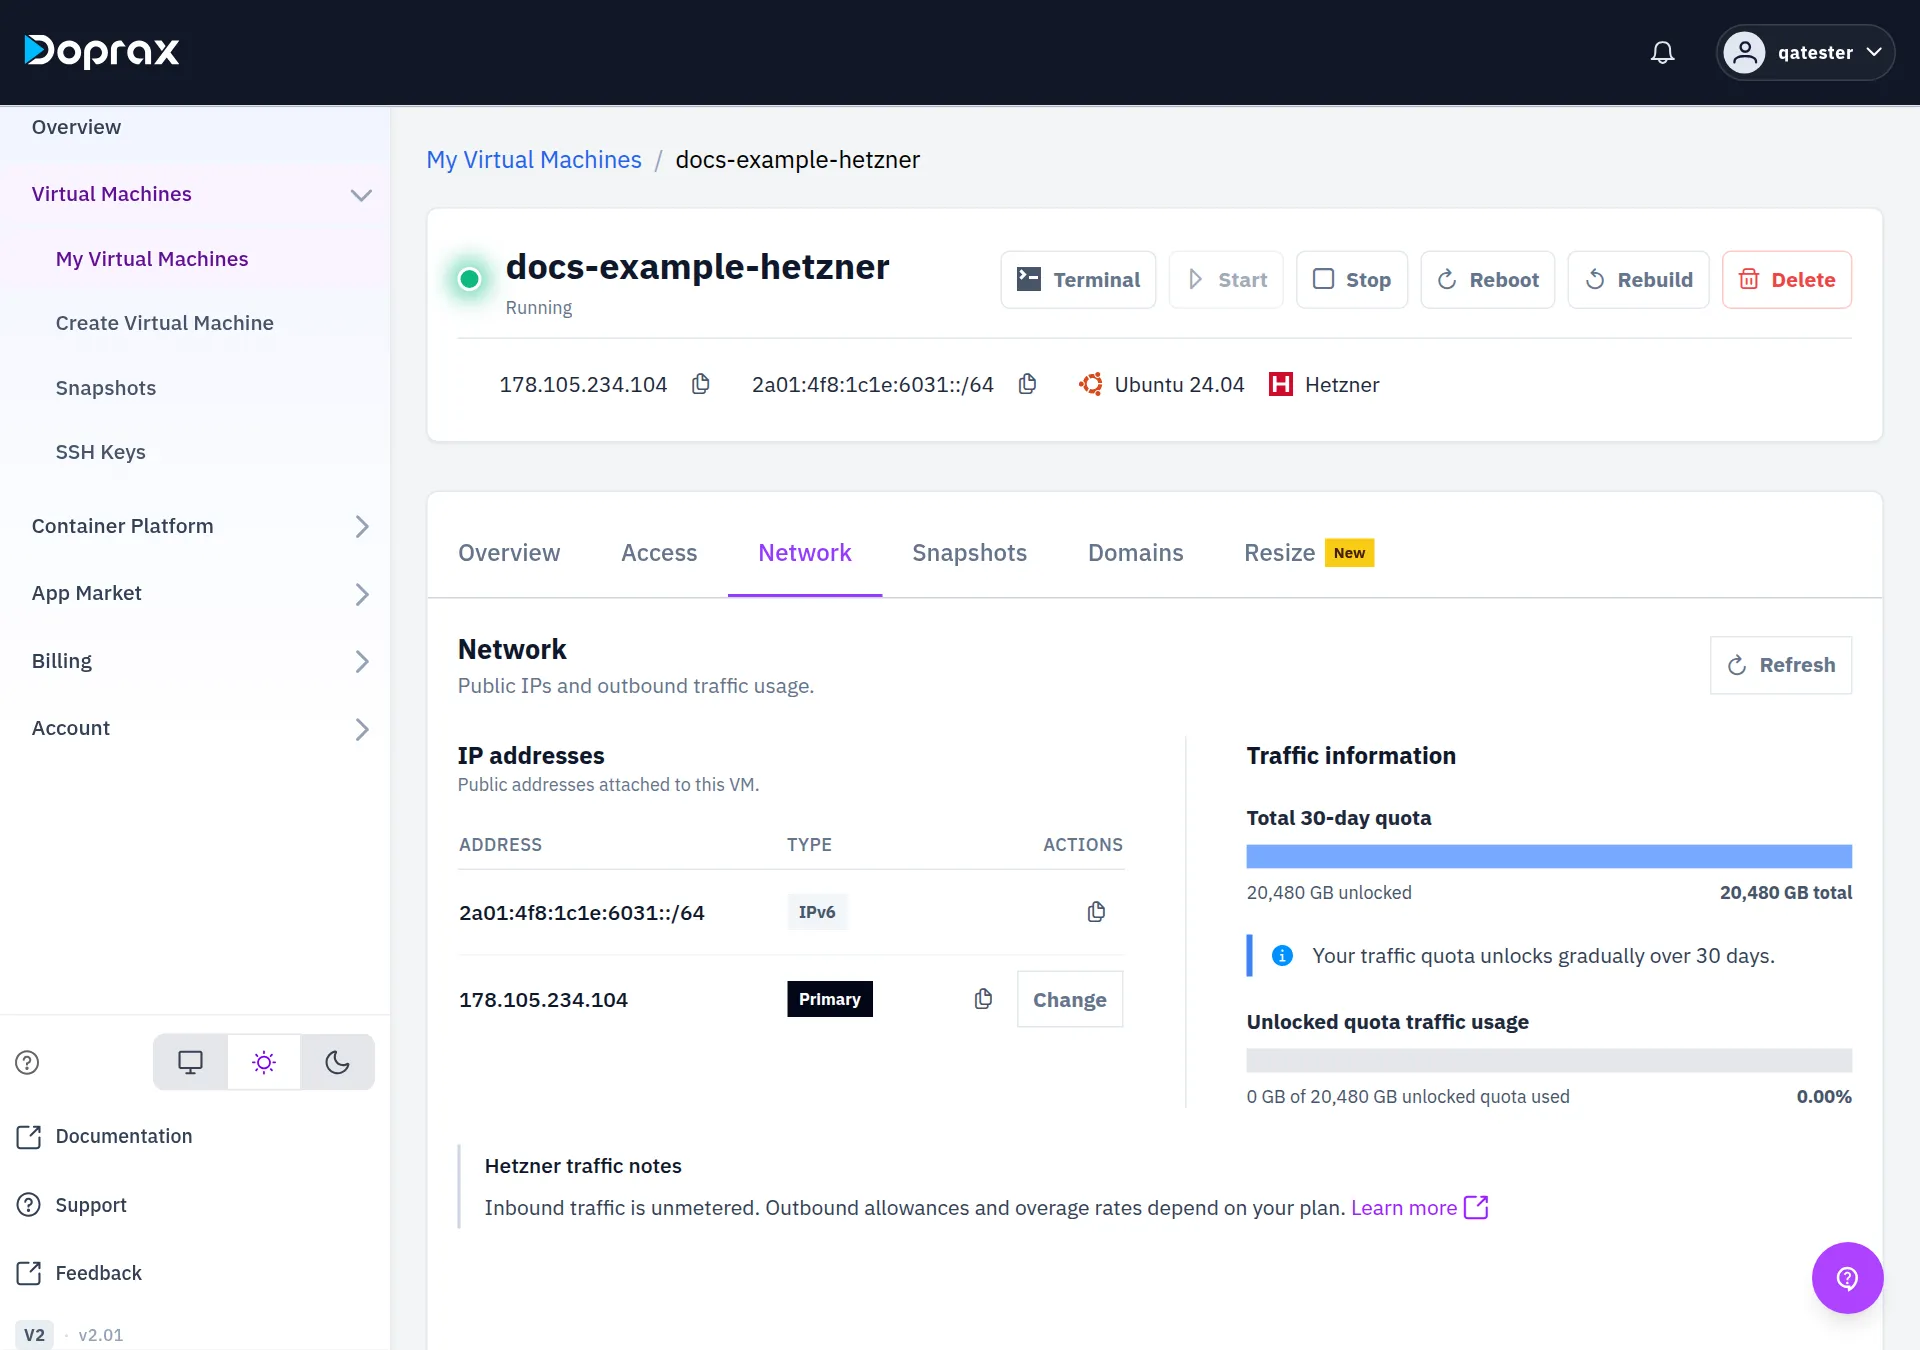The height and width of the screenshot is (1350, 1920).
Task: Open Create Virtual Machine in sidebar
Action: point(165,323)
